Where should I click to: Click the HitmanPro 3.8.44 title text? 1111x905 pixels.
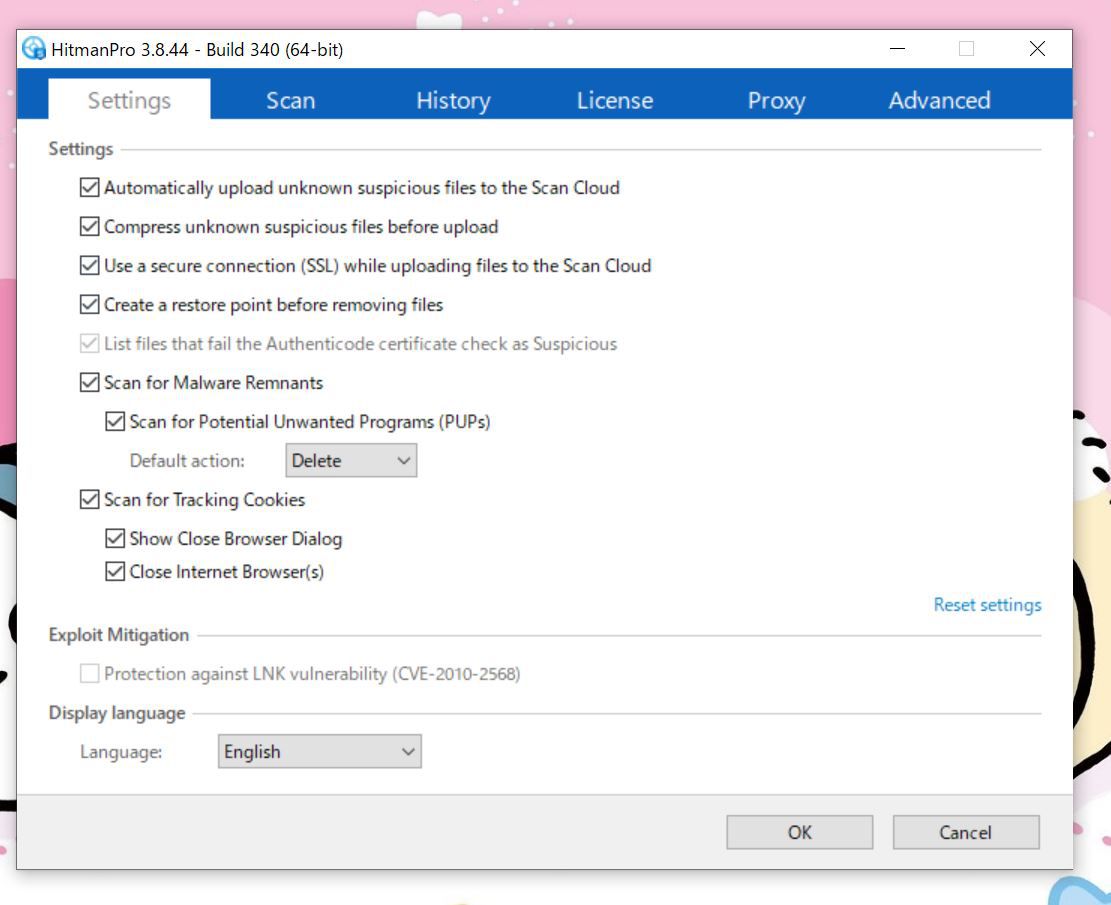click(197, 50)
